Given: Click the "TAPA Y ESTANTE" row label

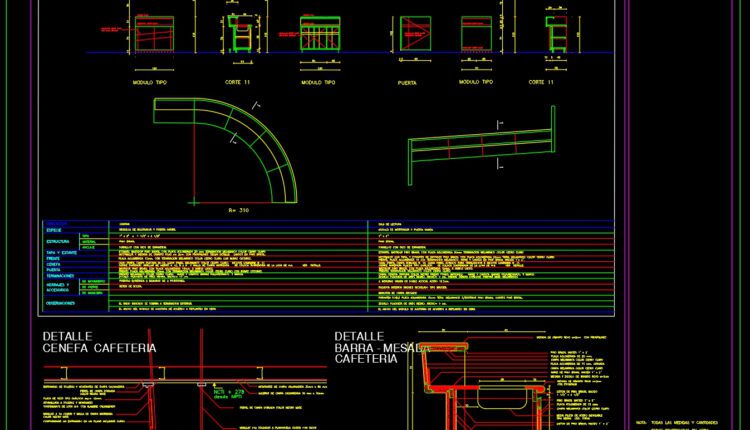Looking at the screenshot, I should (61, 253).
